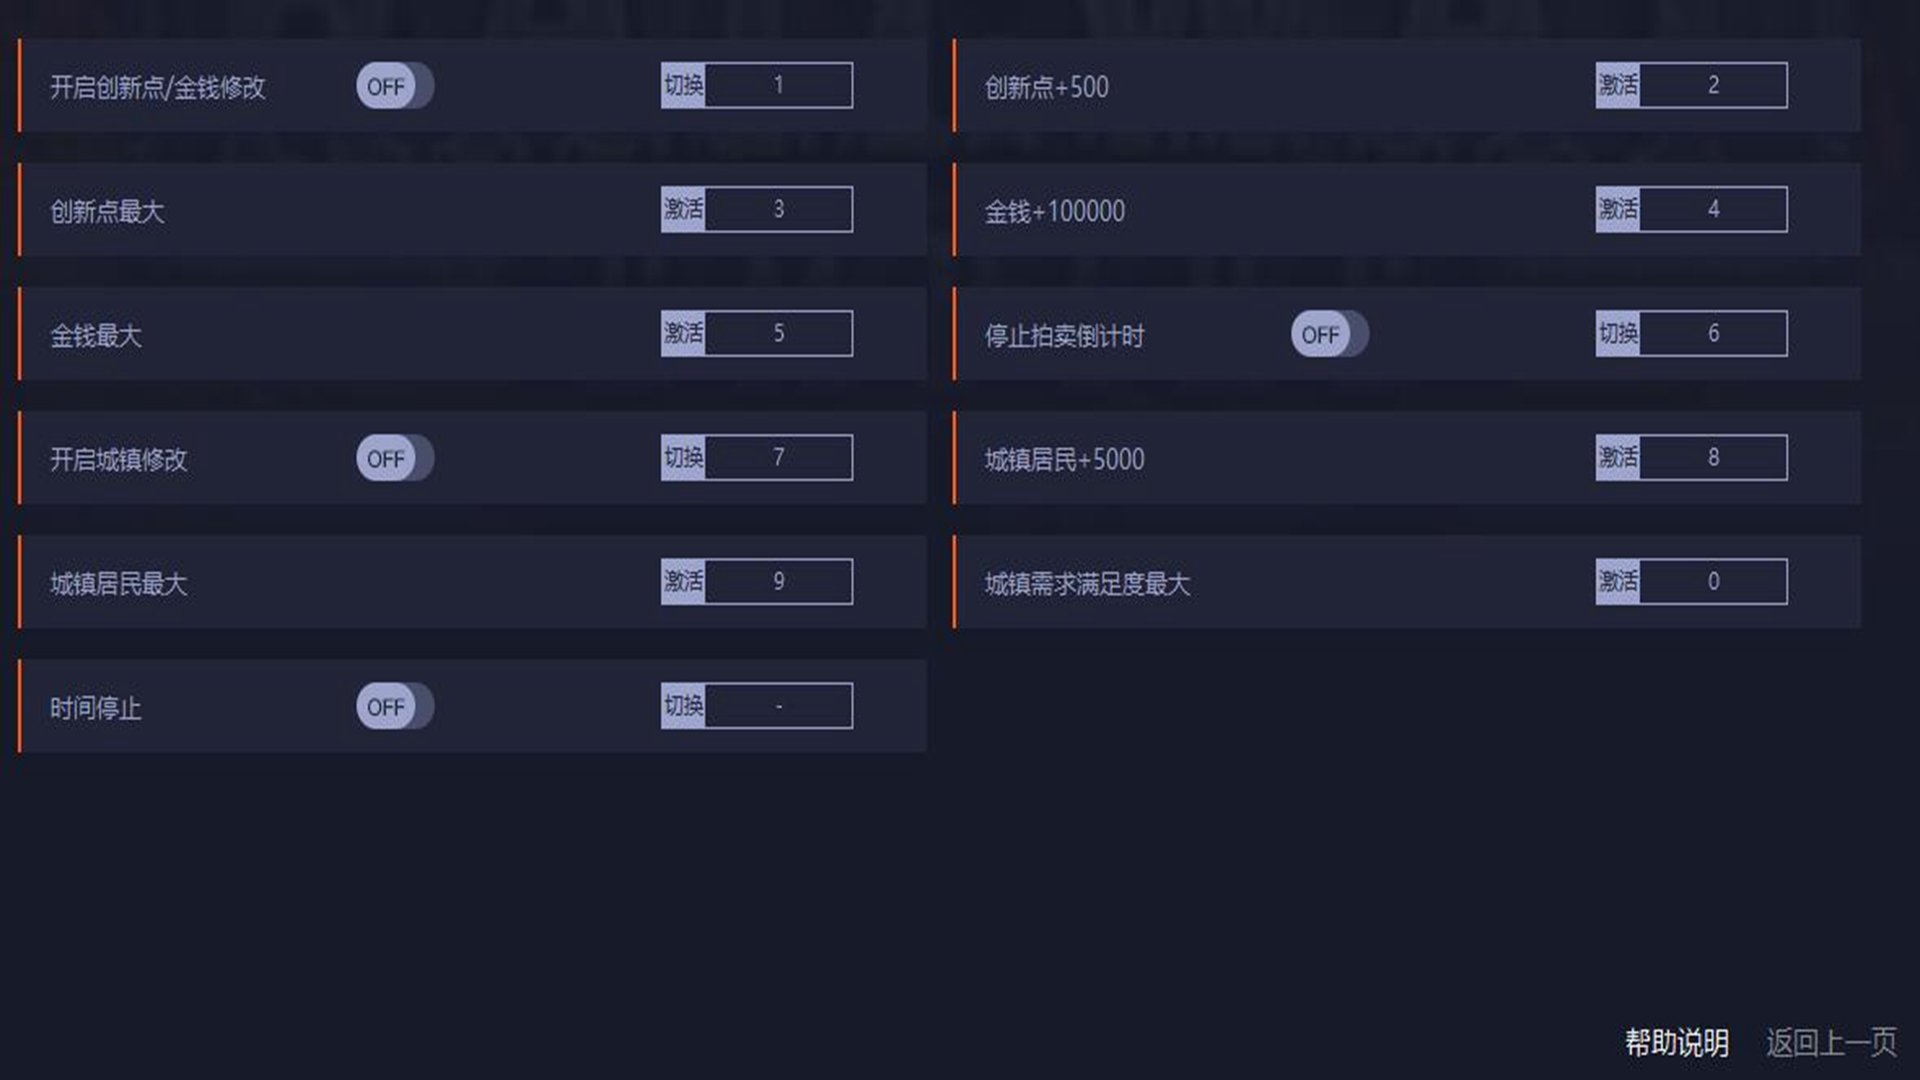Click the hotkey field showing 6
Image resolution: width=1920 pixels, height=1080 pixels.
(x=1713, y=333)
